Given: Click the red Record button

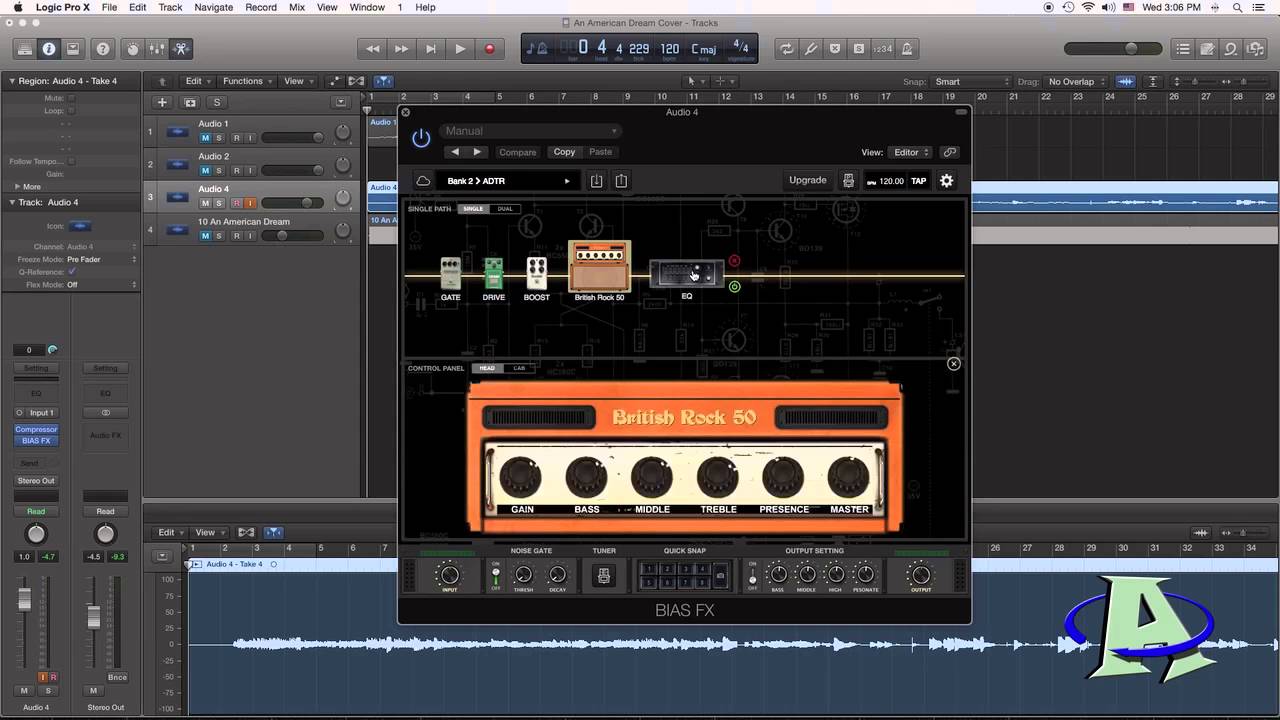Looking at the screenshot, I should click(489, 48).
